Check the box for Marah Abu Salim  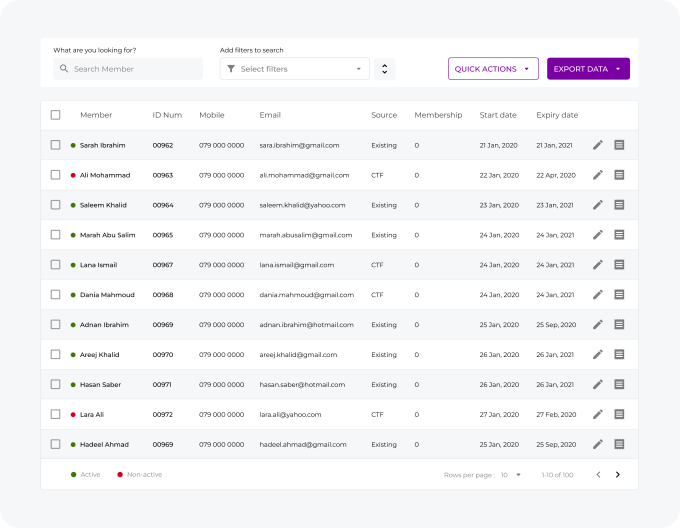tap(56, 235)
